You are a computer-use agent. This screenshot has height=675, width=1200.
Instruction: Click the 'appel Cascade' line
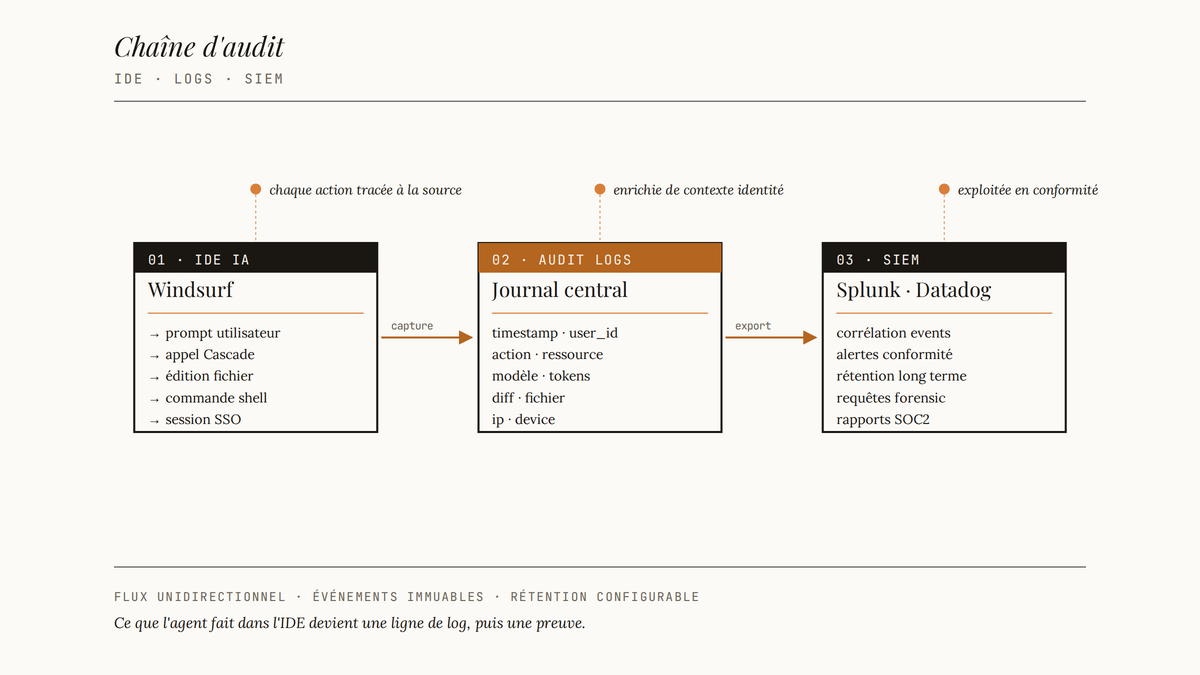click(210, 355)
